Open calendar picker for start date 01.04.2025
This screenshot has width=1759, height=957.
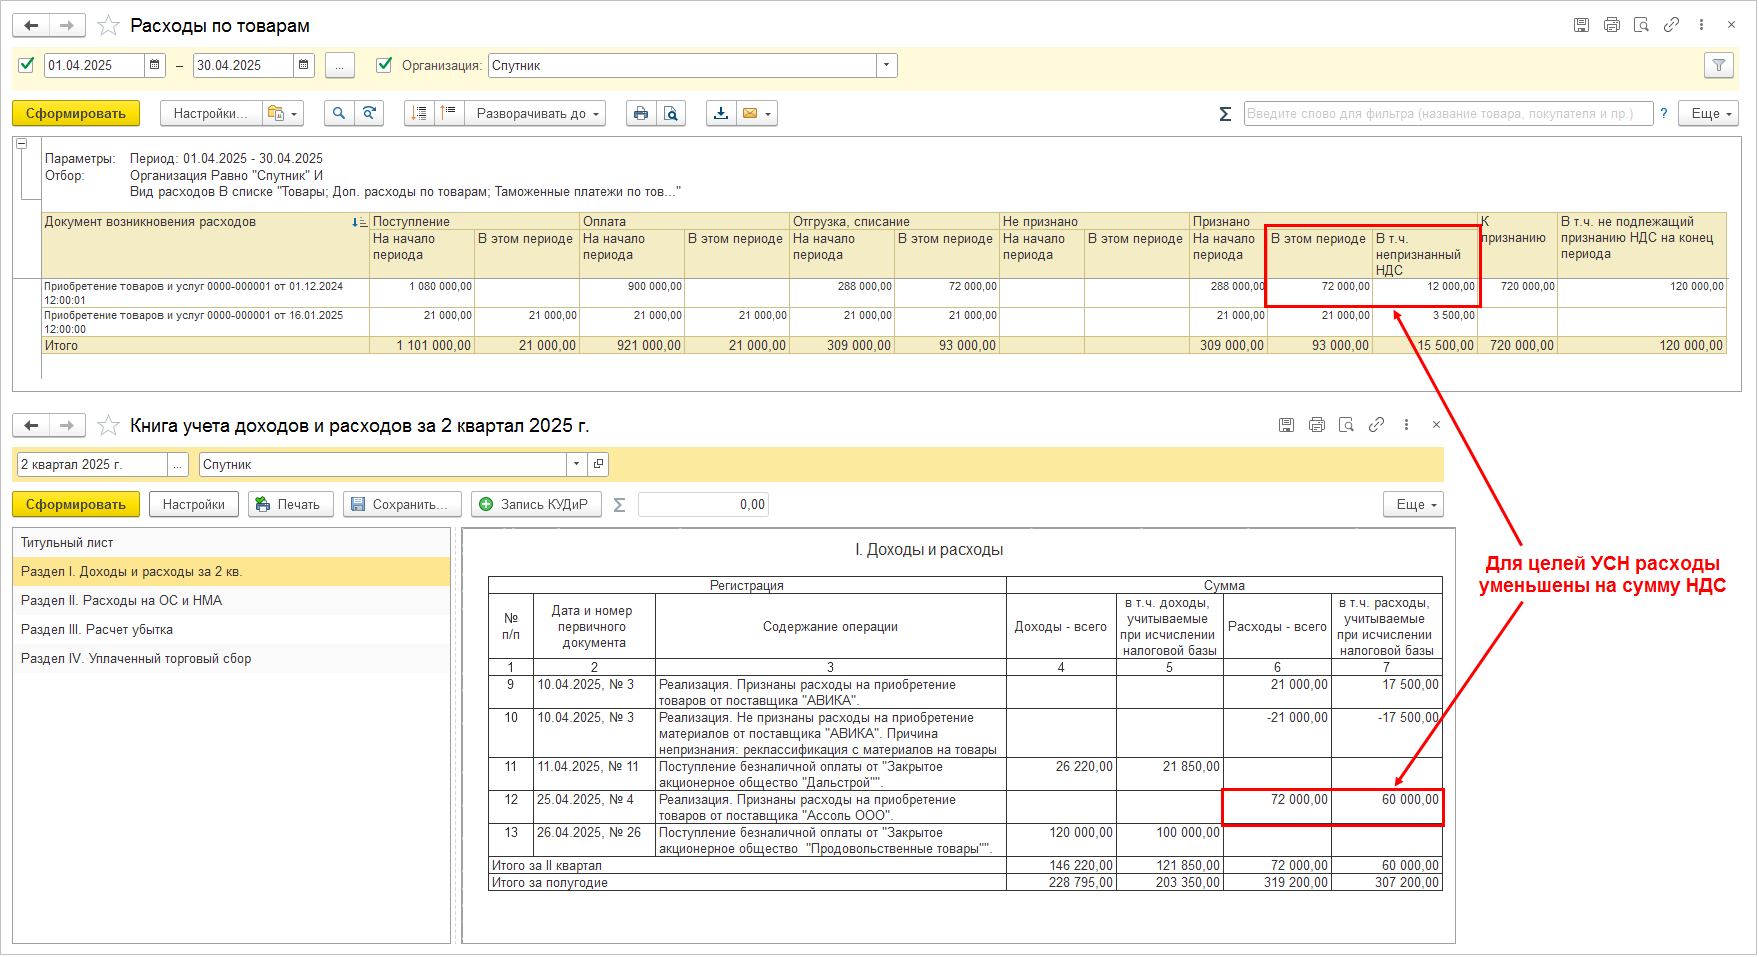point(155,66)
